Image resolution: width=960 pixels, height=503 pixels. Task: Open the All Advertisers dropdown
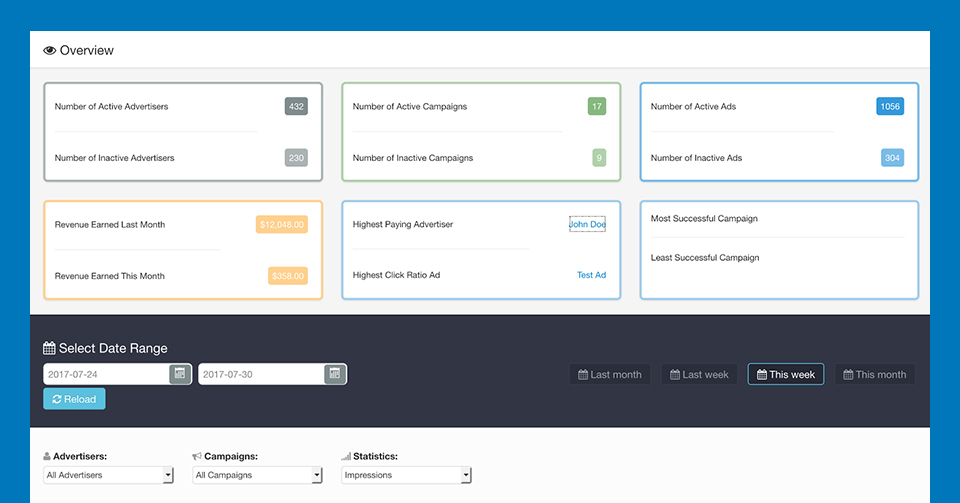coord(108,475)
